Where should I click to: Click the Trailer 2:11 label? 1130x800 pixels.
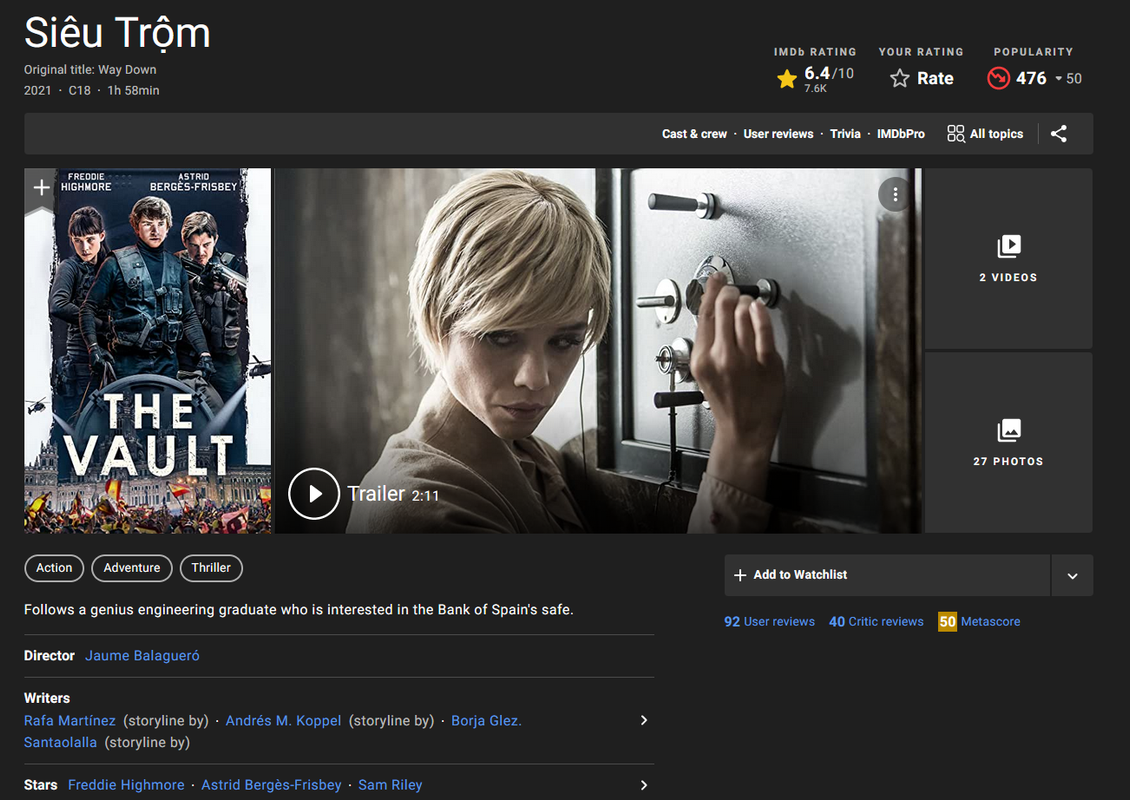tap(393, 494)
